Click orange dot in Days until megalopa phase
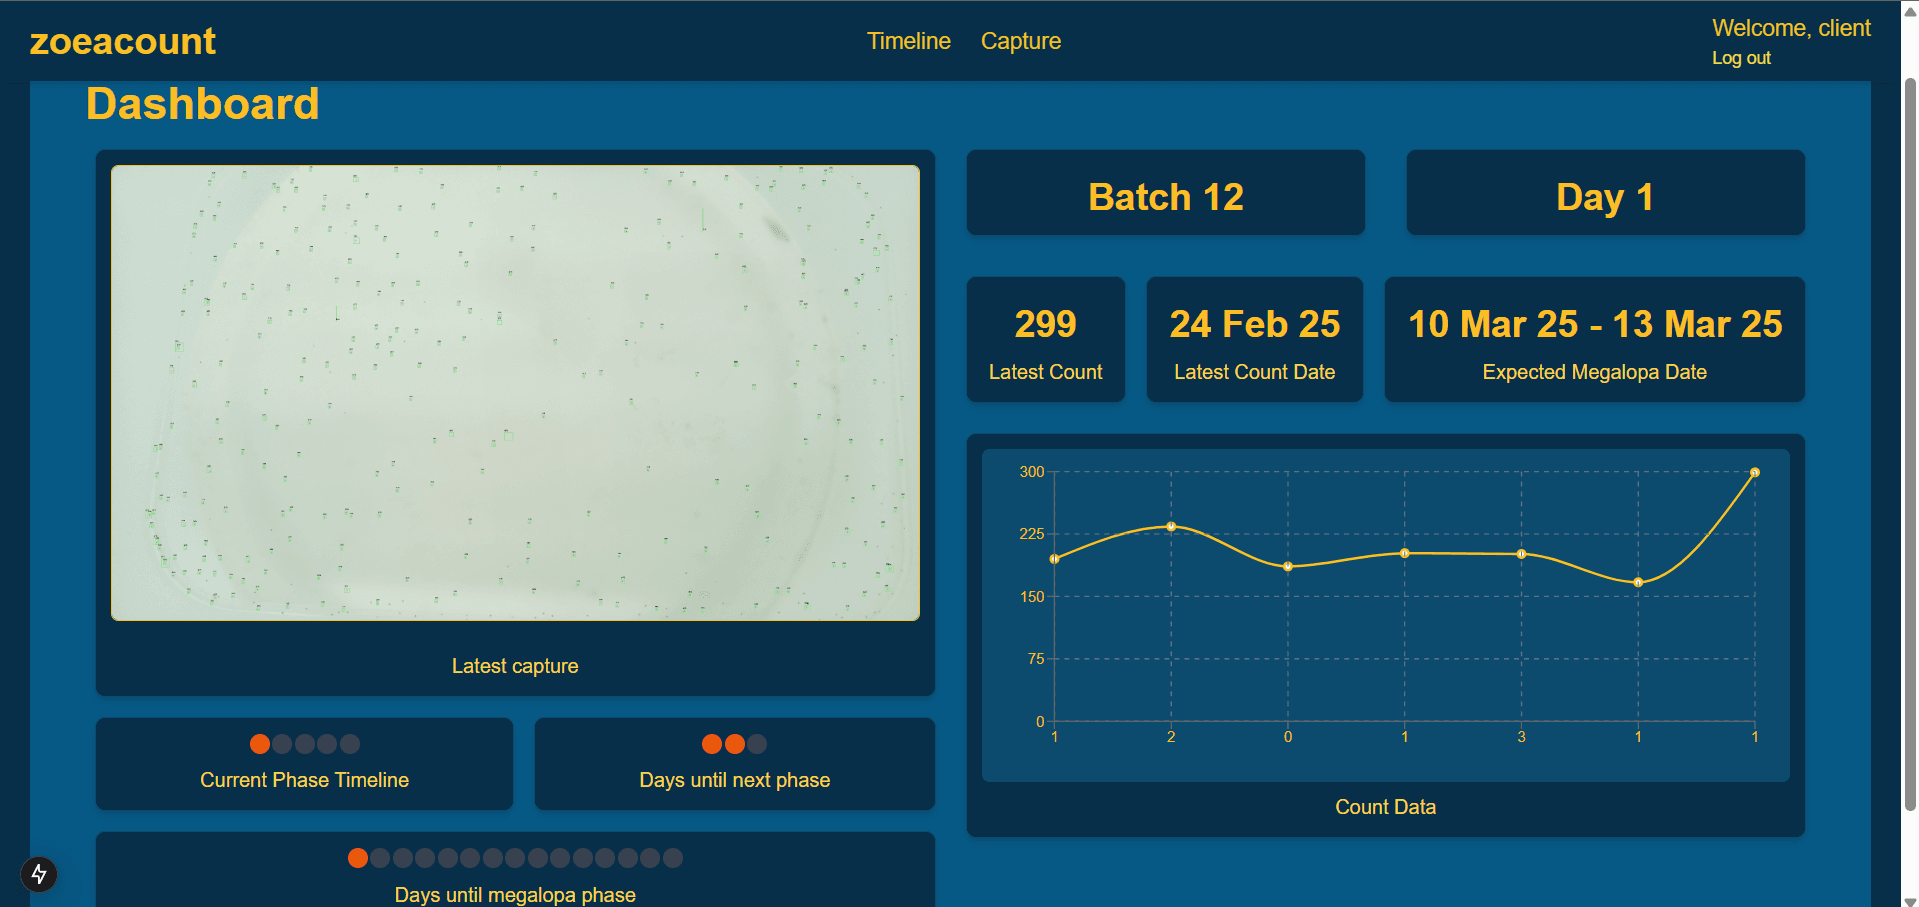Image resolution: width=1919 pixels, height=907 pixels. tap(357, 858)
